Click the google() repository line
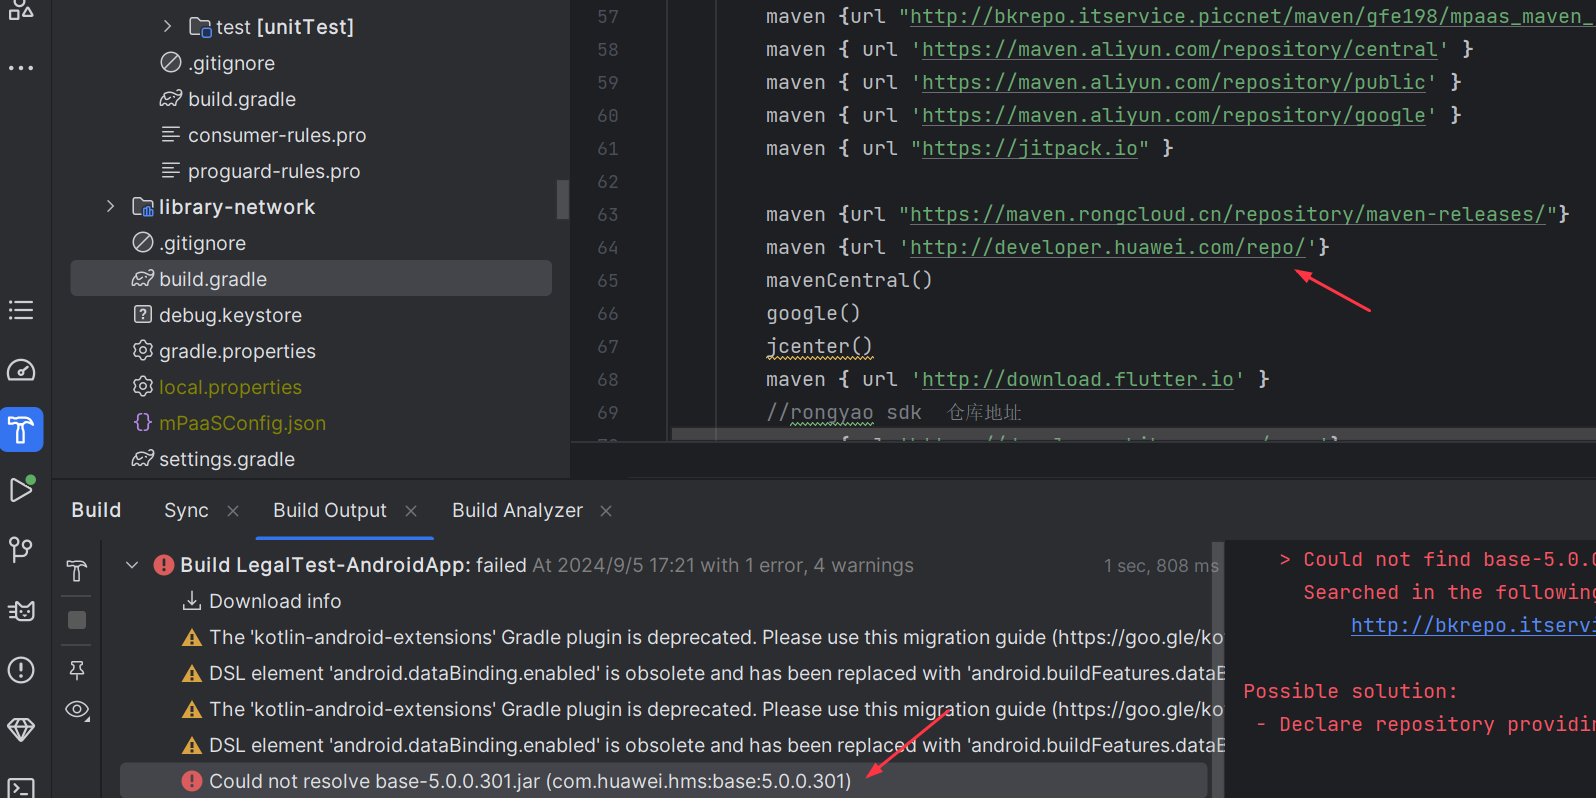 pyautogui.click(x=813, y=313)
